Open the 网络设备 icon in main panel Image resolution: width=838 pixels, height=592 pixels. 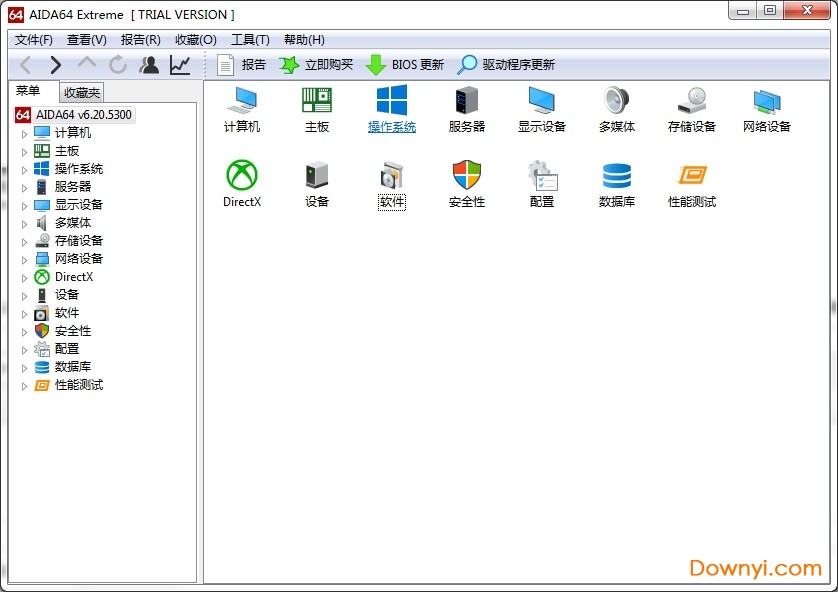pos(767,101)
